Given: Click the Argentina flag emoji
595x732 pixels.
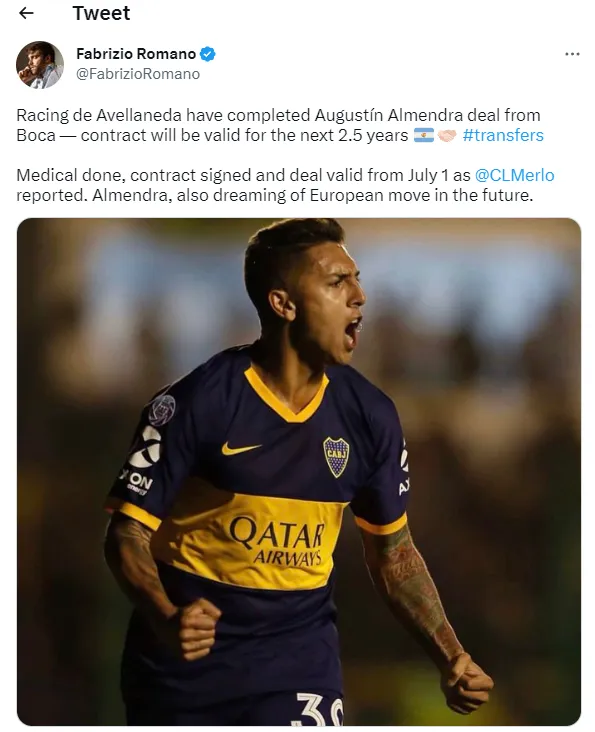Looking at the screenshot, I should coord(424,135).
